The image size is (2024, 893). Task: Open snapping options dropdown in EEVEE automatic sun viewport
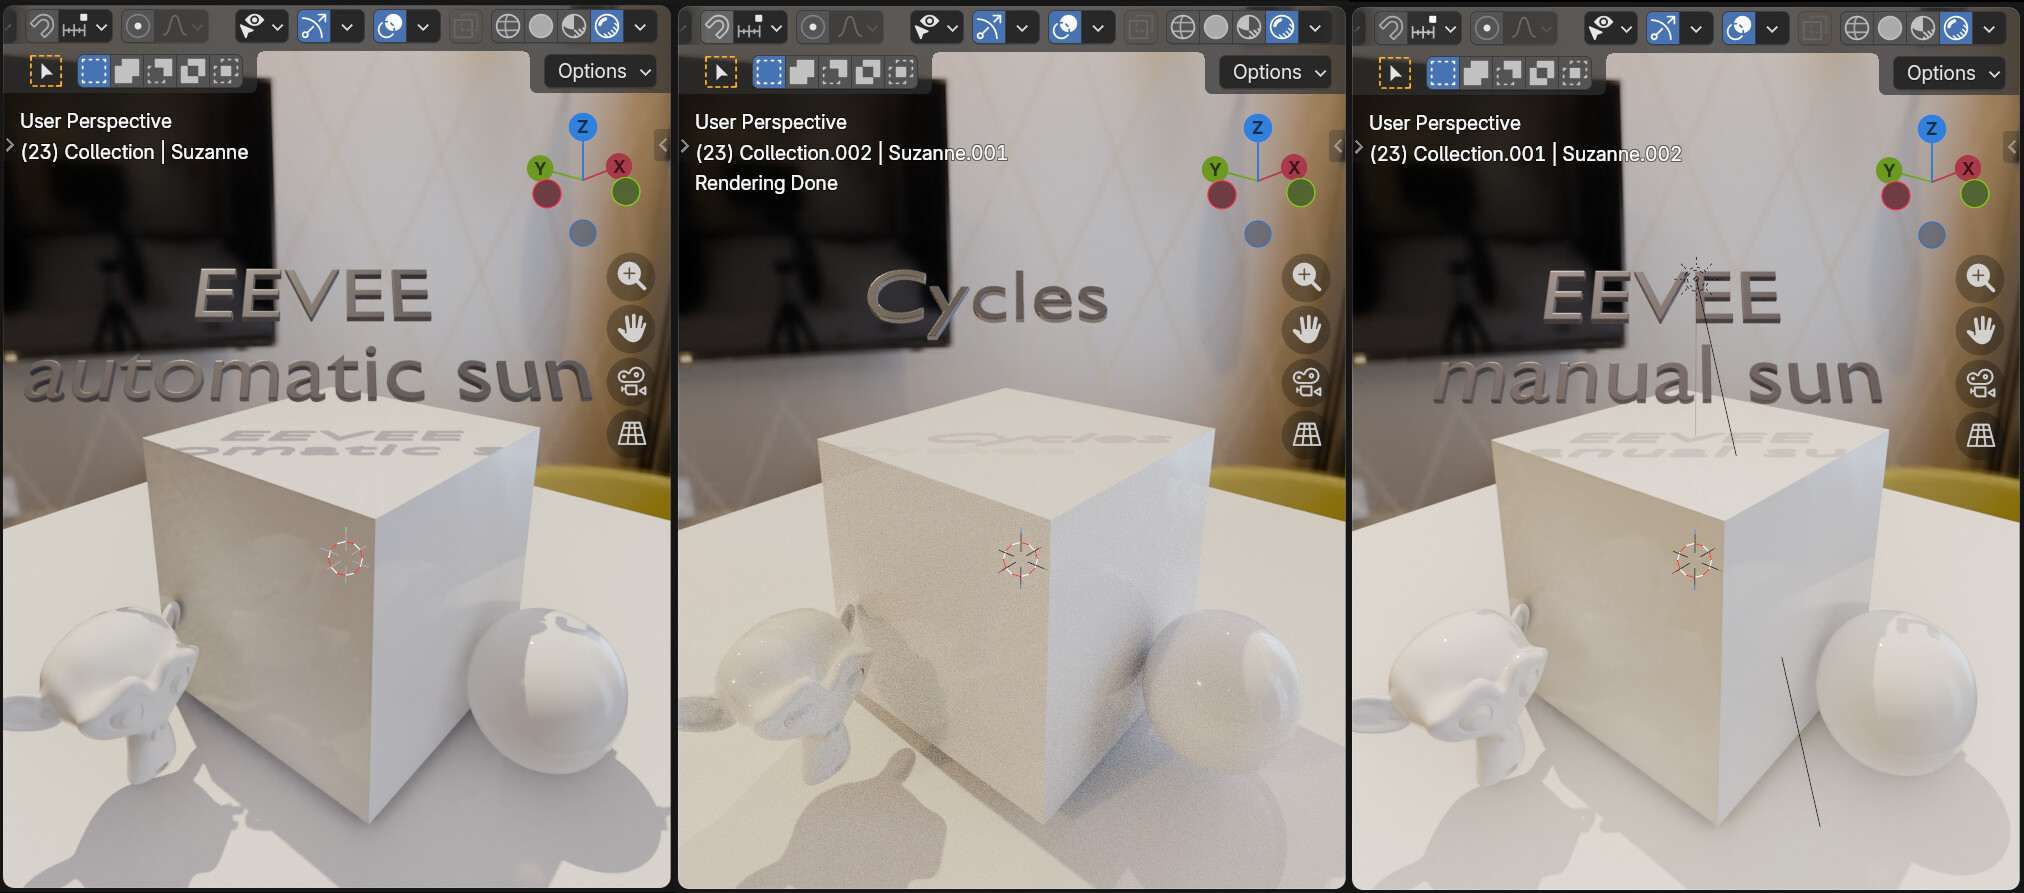click(x=86, y=26)
